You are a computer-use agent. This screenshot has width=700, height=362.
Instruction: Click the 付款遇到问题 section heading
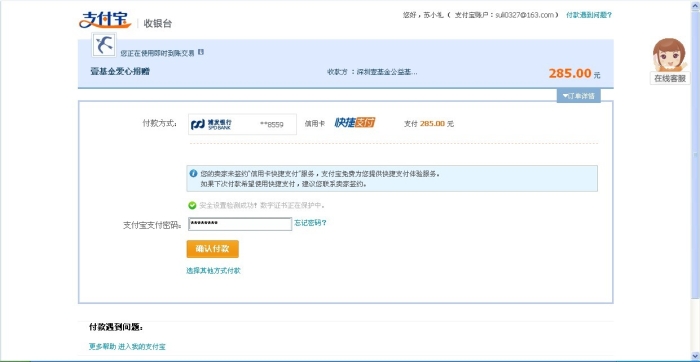(x=116, y=327)
